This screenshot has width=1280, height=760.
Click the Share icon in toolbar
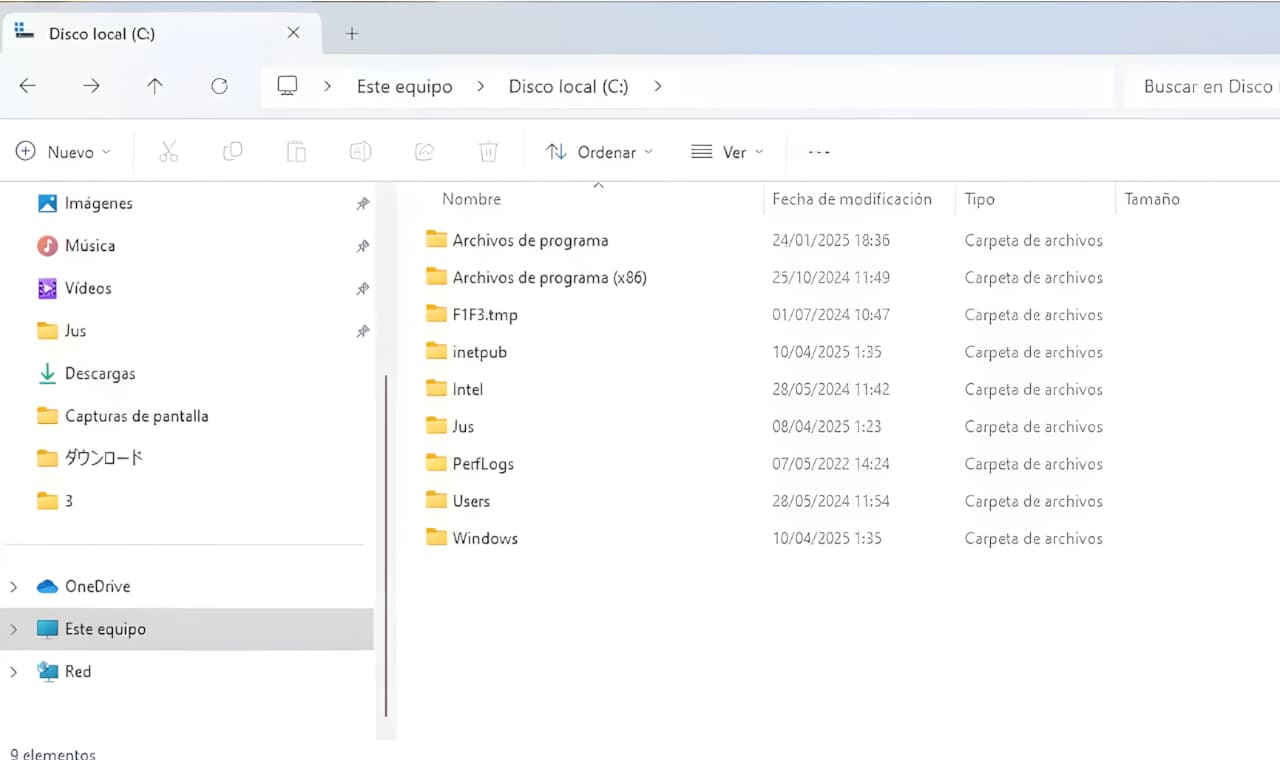424,152
